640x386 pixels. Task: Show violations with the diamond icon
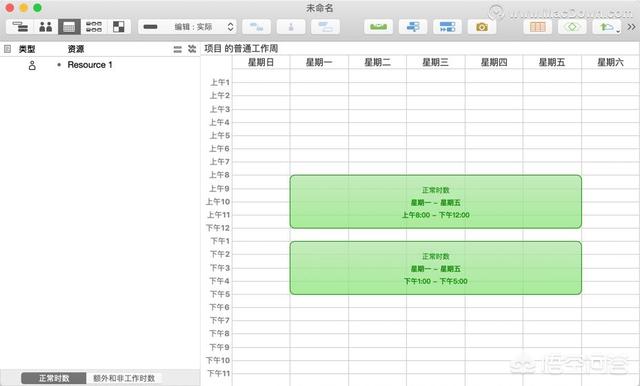pyautogui.click(x=572, y=27)
